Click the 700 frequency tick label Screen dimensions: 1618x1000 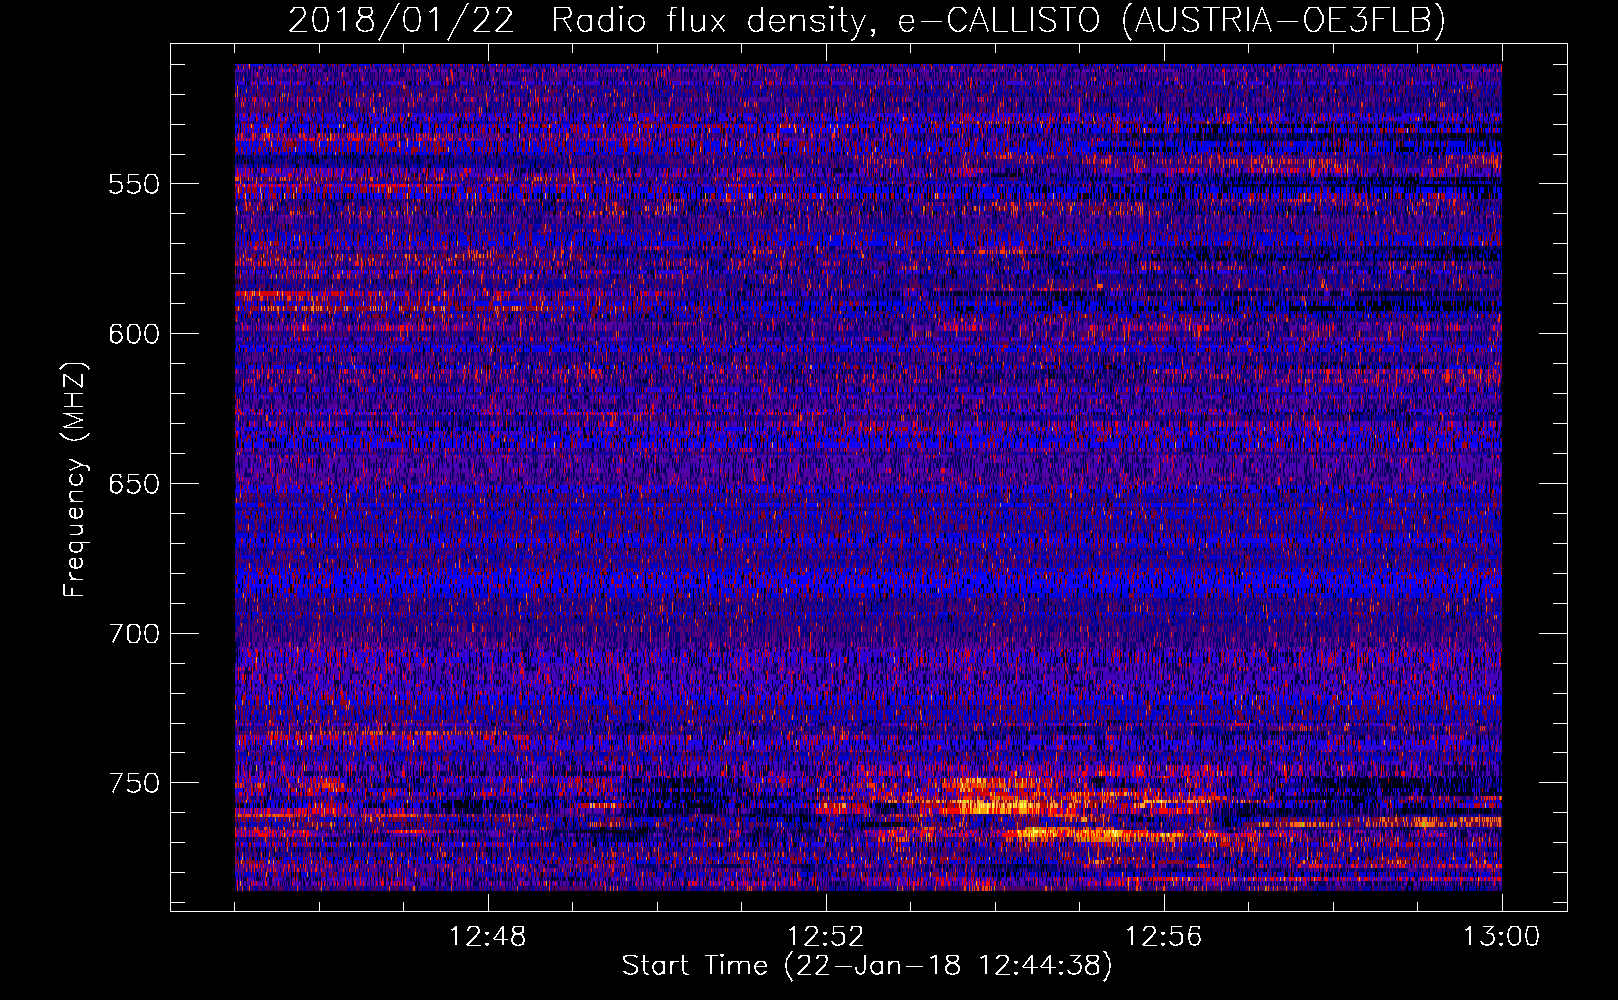click(x=134, y=634)
